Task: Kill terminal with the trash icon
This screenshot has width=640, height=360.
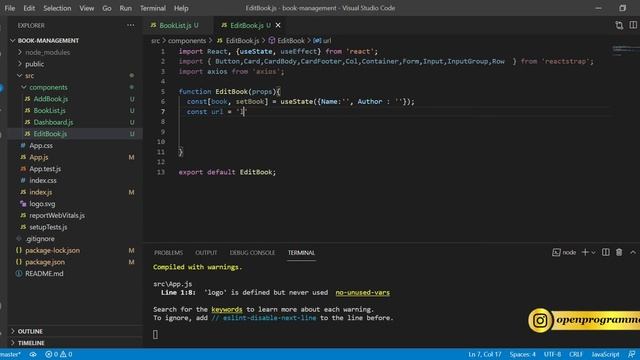Action: pyautogui.click(x=619, y=253)
